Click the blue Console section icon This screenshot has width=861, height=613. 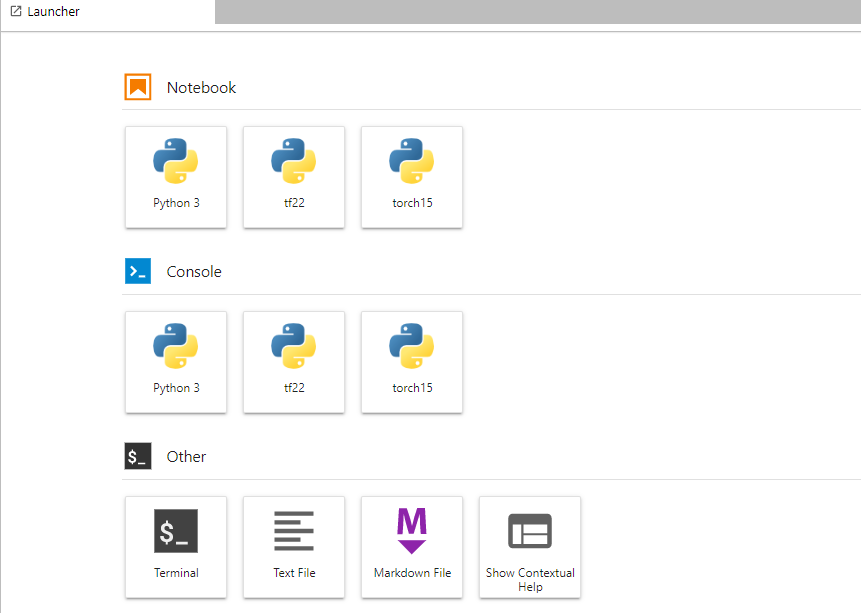tap(138, 271)
